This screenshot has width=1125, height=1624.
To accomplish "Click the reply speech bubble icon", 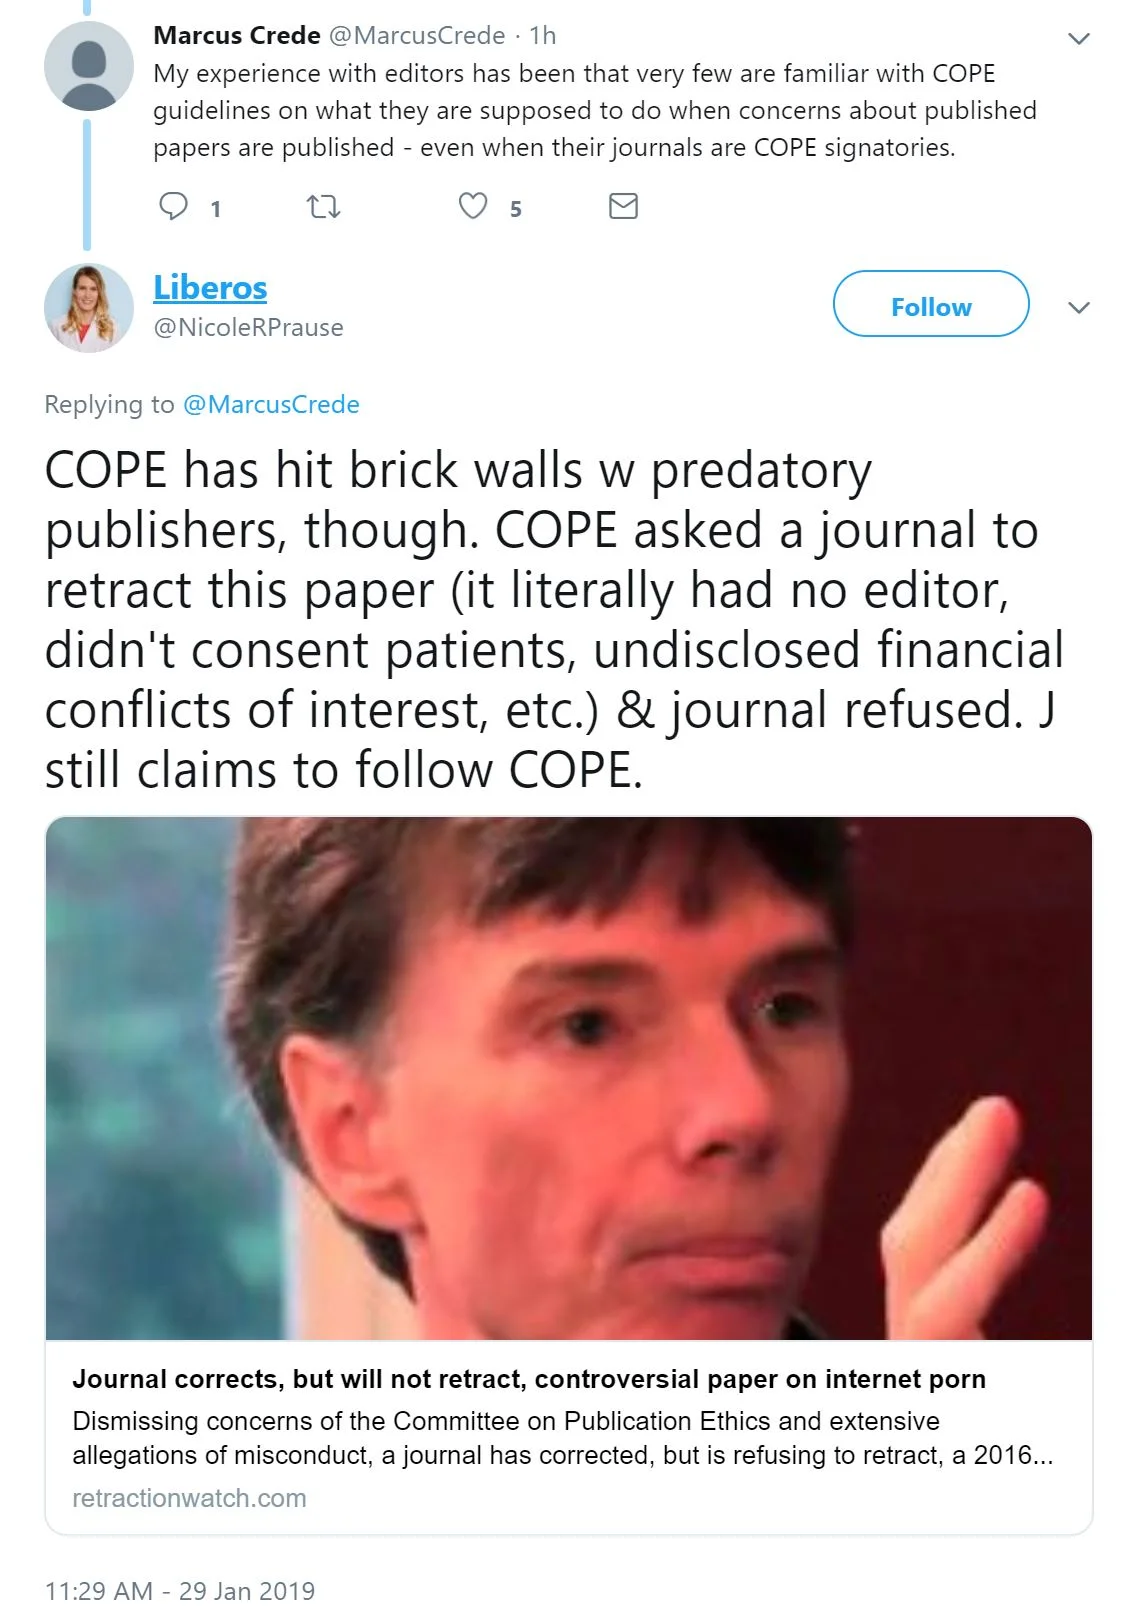I will click(173, 206).
